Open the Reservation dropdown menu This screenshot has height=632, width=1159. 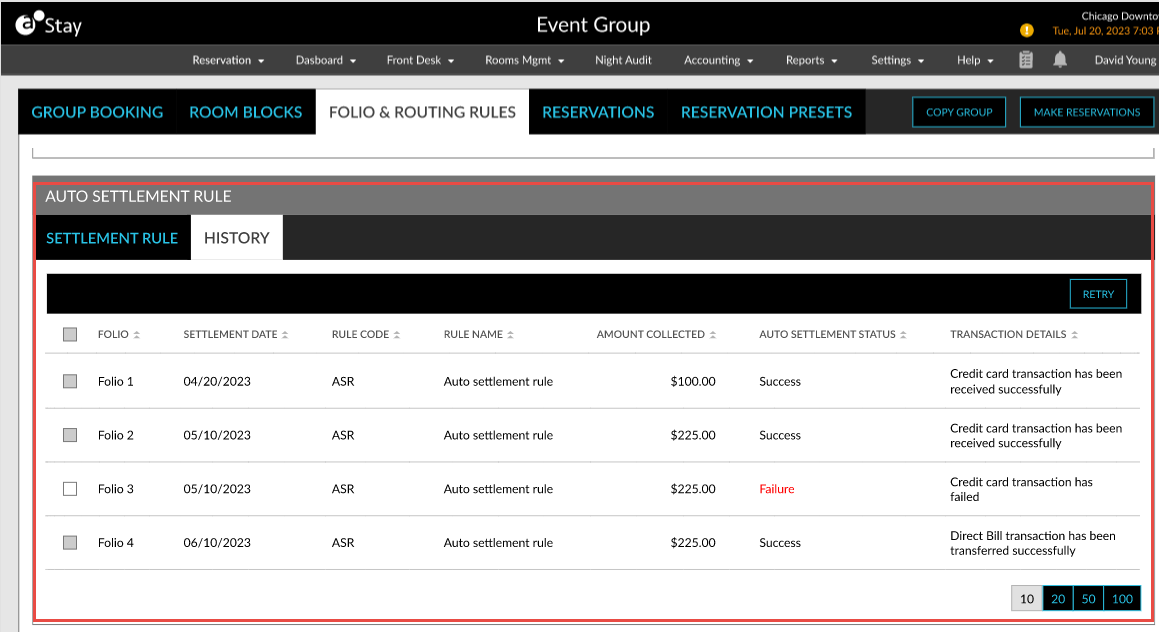pyautogui.click(x=228, y=60)
